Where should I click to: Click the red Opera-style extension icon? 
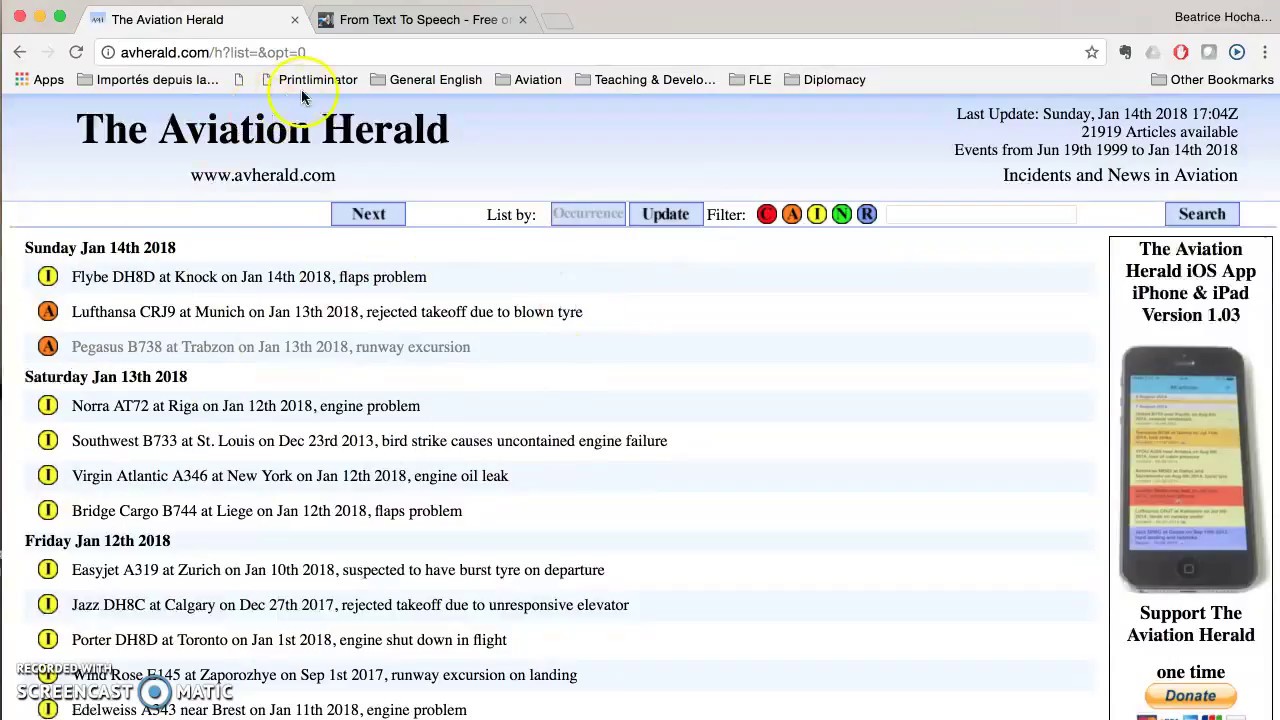coord(1181,52)
